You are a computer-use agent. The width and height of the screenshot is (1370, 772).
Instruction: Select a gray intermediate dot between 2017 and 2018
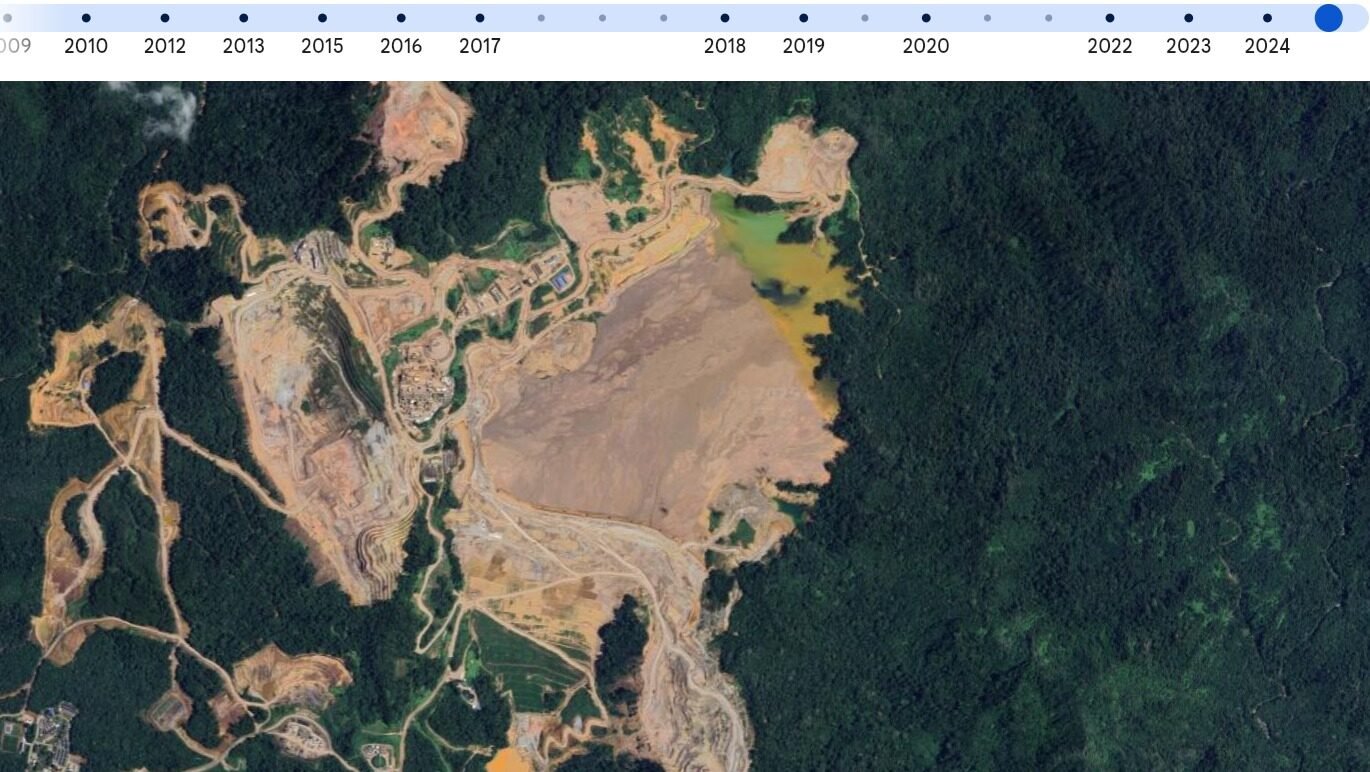[601, 16]
